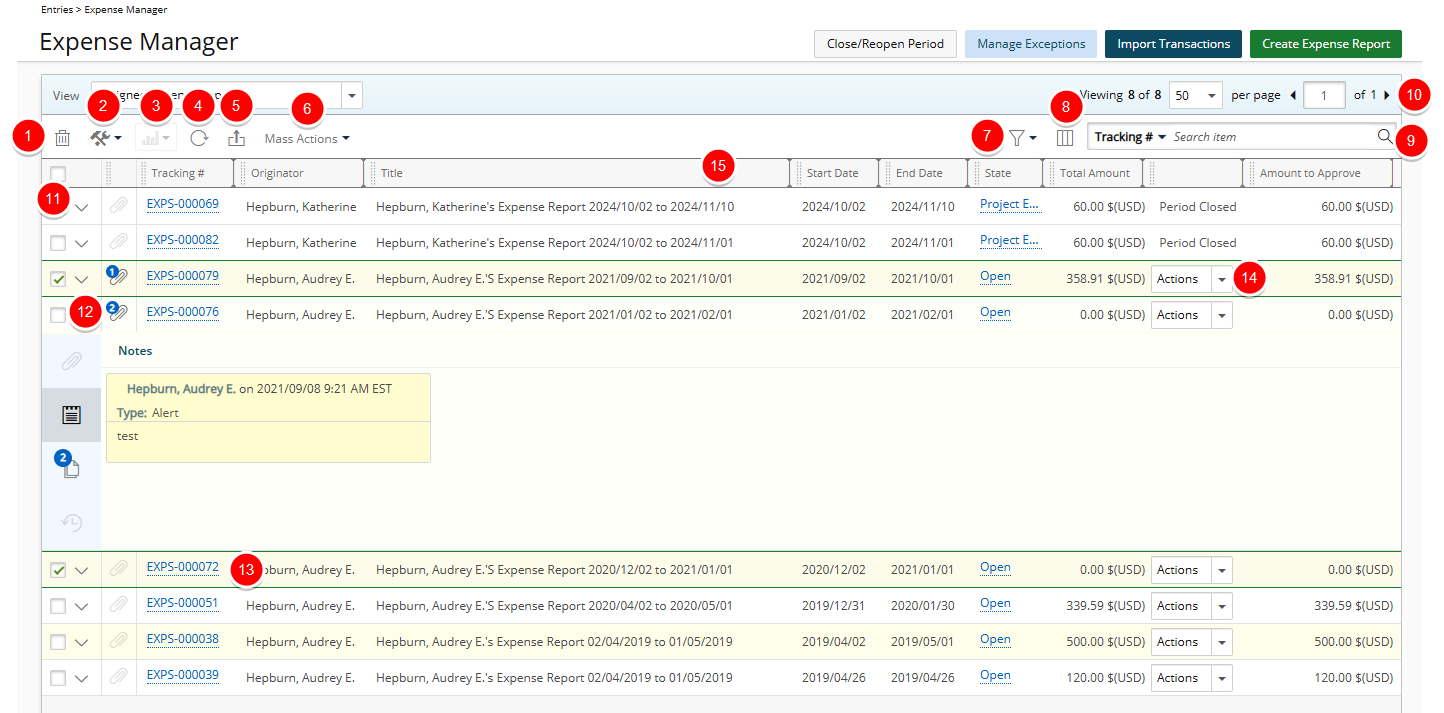Uncheck the EXPS-000079 row checkbox
The width and height of the screenshot is (1444, 713).
[x=58, y=279]
